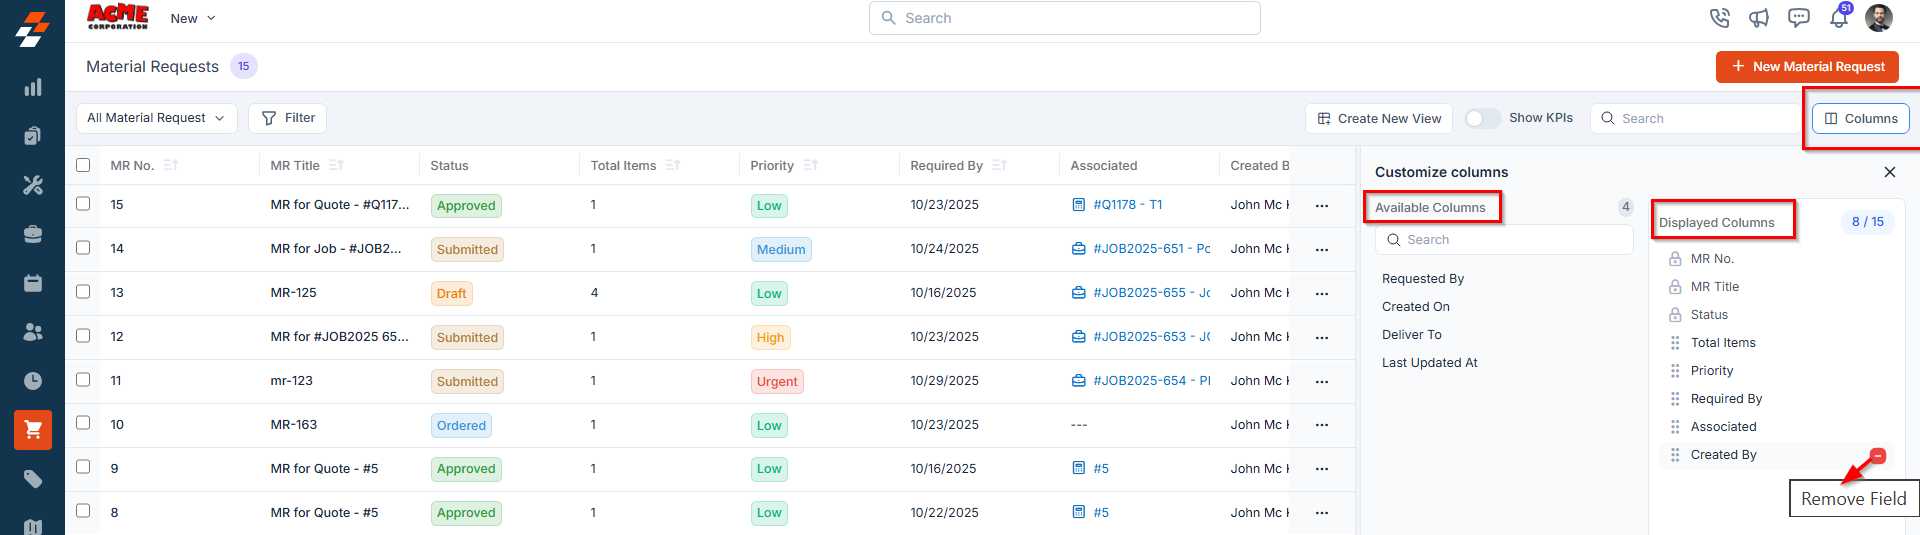Viewport: 1920px width, 535px height.
Task: Open row actions menu for MR 10
Action: (1322, 425)
